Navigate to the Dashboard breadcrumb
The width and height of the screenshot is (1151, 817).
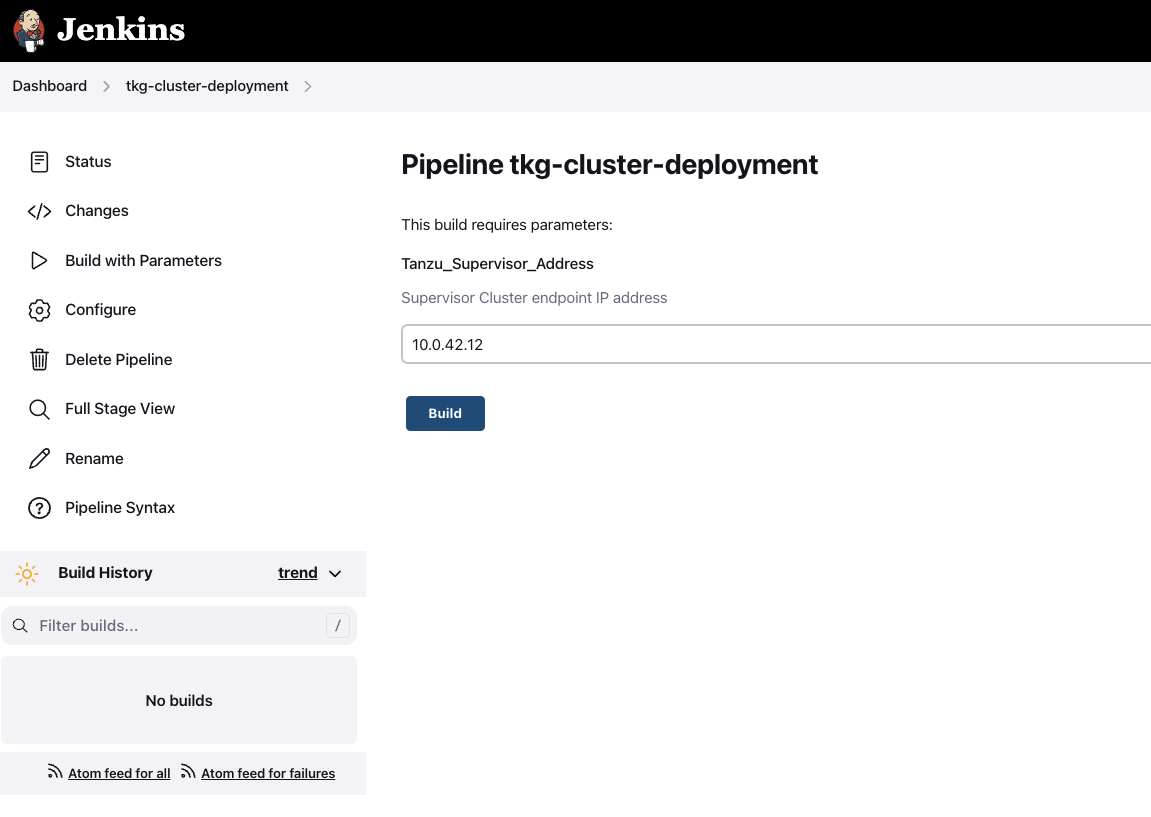pos(49,86)
